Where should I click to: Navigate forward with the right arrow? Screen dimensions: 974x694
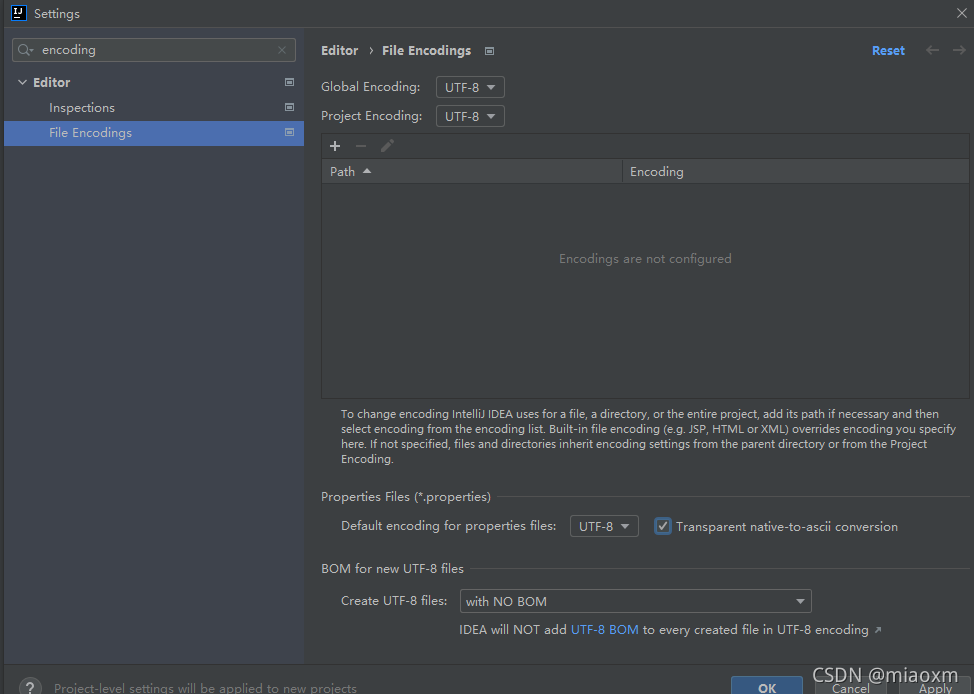959,50
